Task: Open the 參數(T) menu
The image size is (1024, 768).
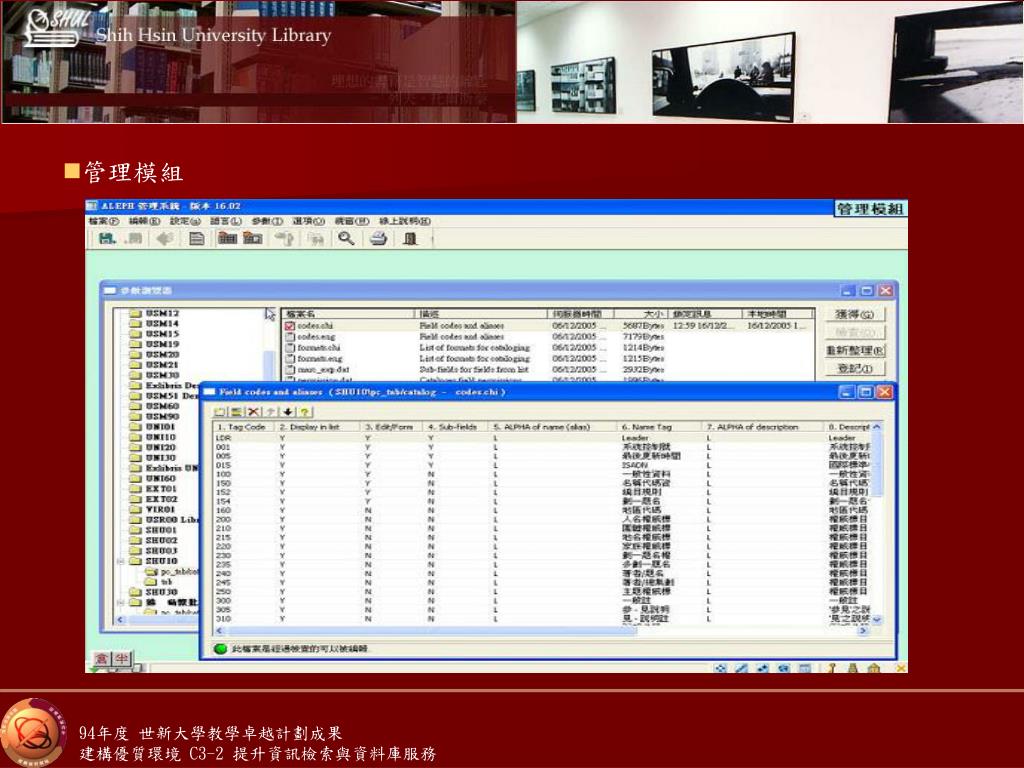Action: click(x=267, y=221)
